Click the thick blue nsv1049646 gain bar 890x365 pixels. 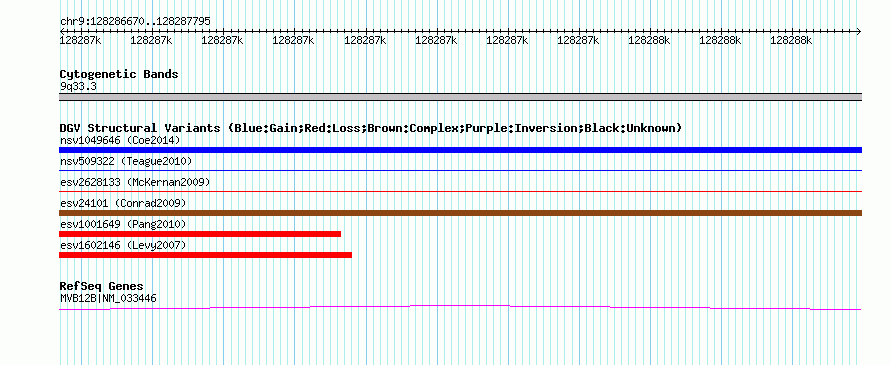click(x=460, y=150)
